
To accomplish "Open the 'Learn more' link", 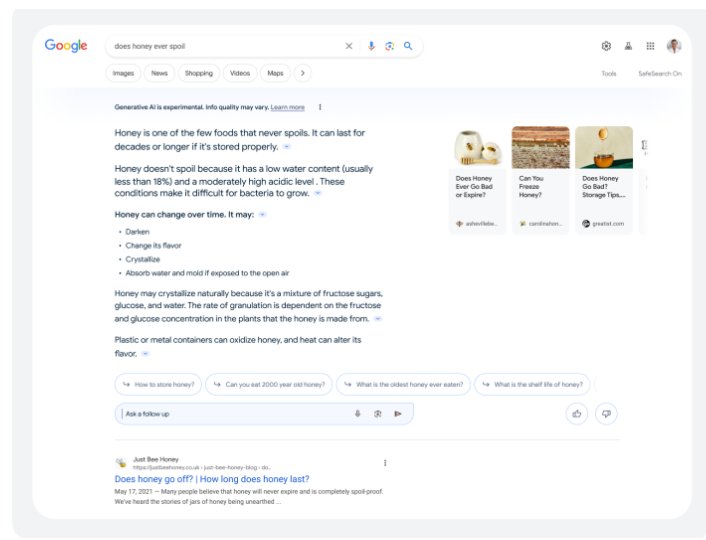I will pos(288,107).
